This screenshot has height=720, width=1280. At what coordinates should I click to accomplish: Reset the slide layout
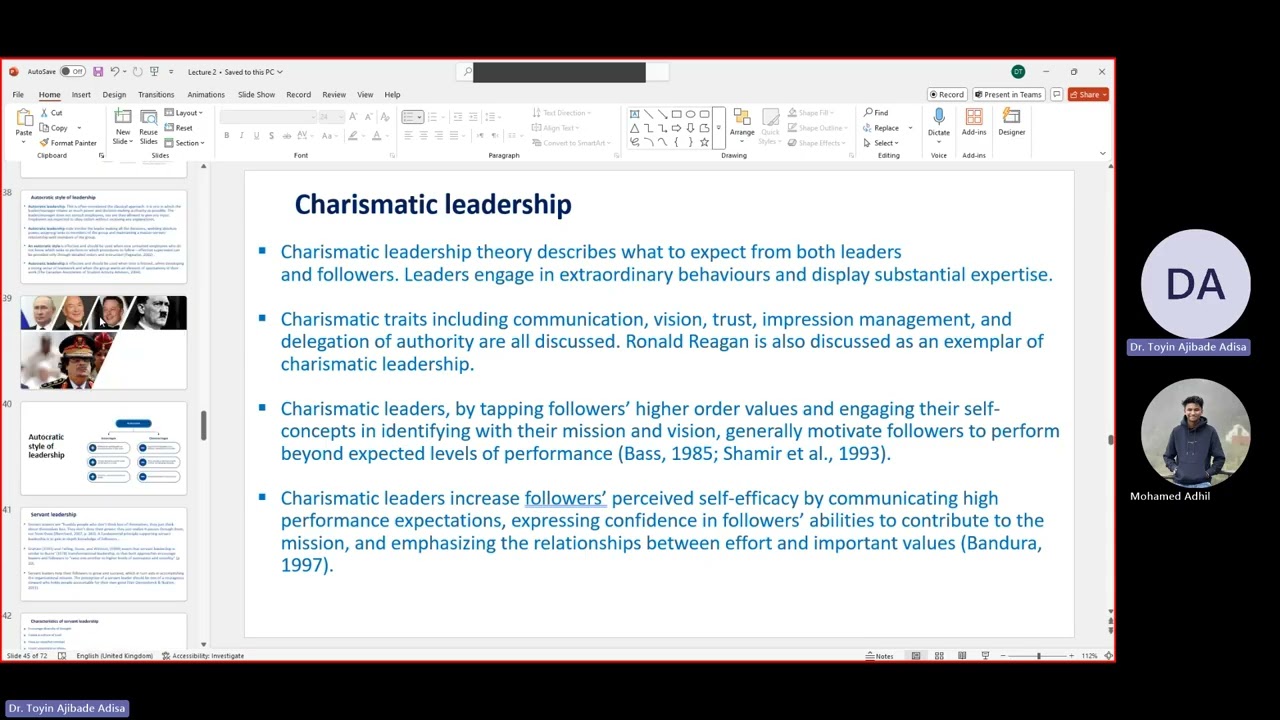point(179,128)
